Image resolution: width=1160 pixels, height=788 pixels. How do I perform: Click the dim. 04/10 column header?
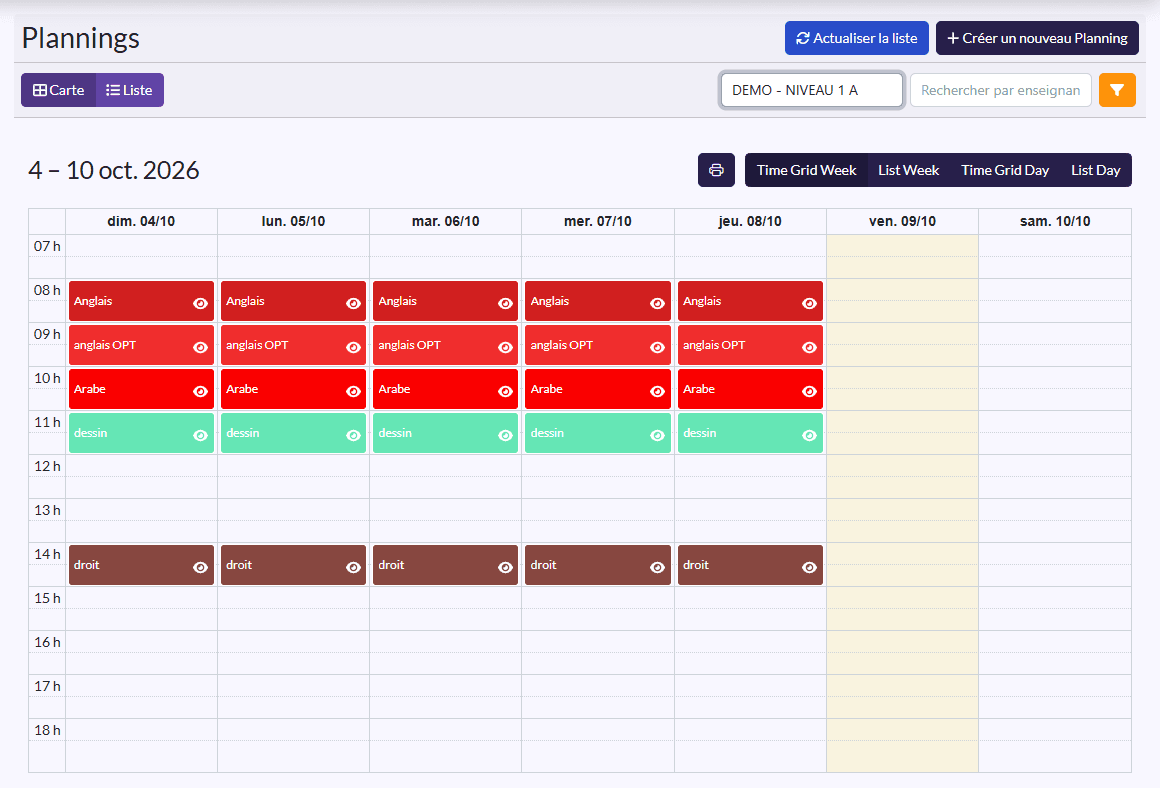tap(141, 221)
